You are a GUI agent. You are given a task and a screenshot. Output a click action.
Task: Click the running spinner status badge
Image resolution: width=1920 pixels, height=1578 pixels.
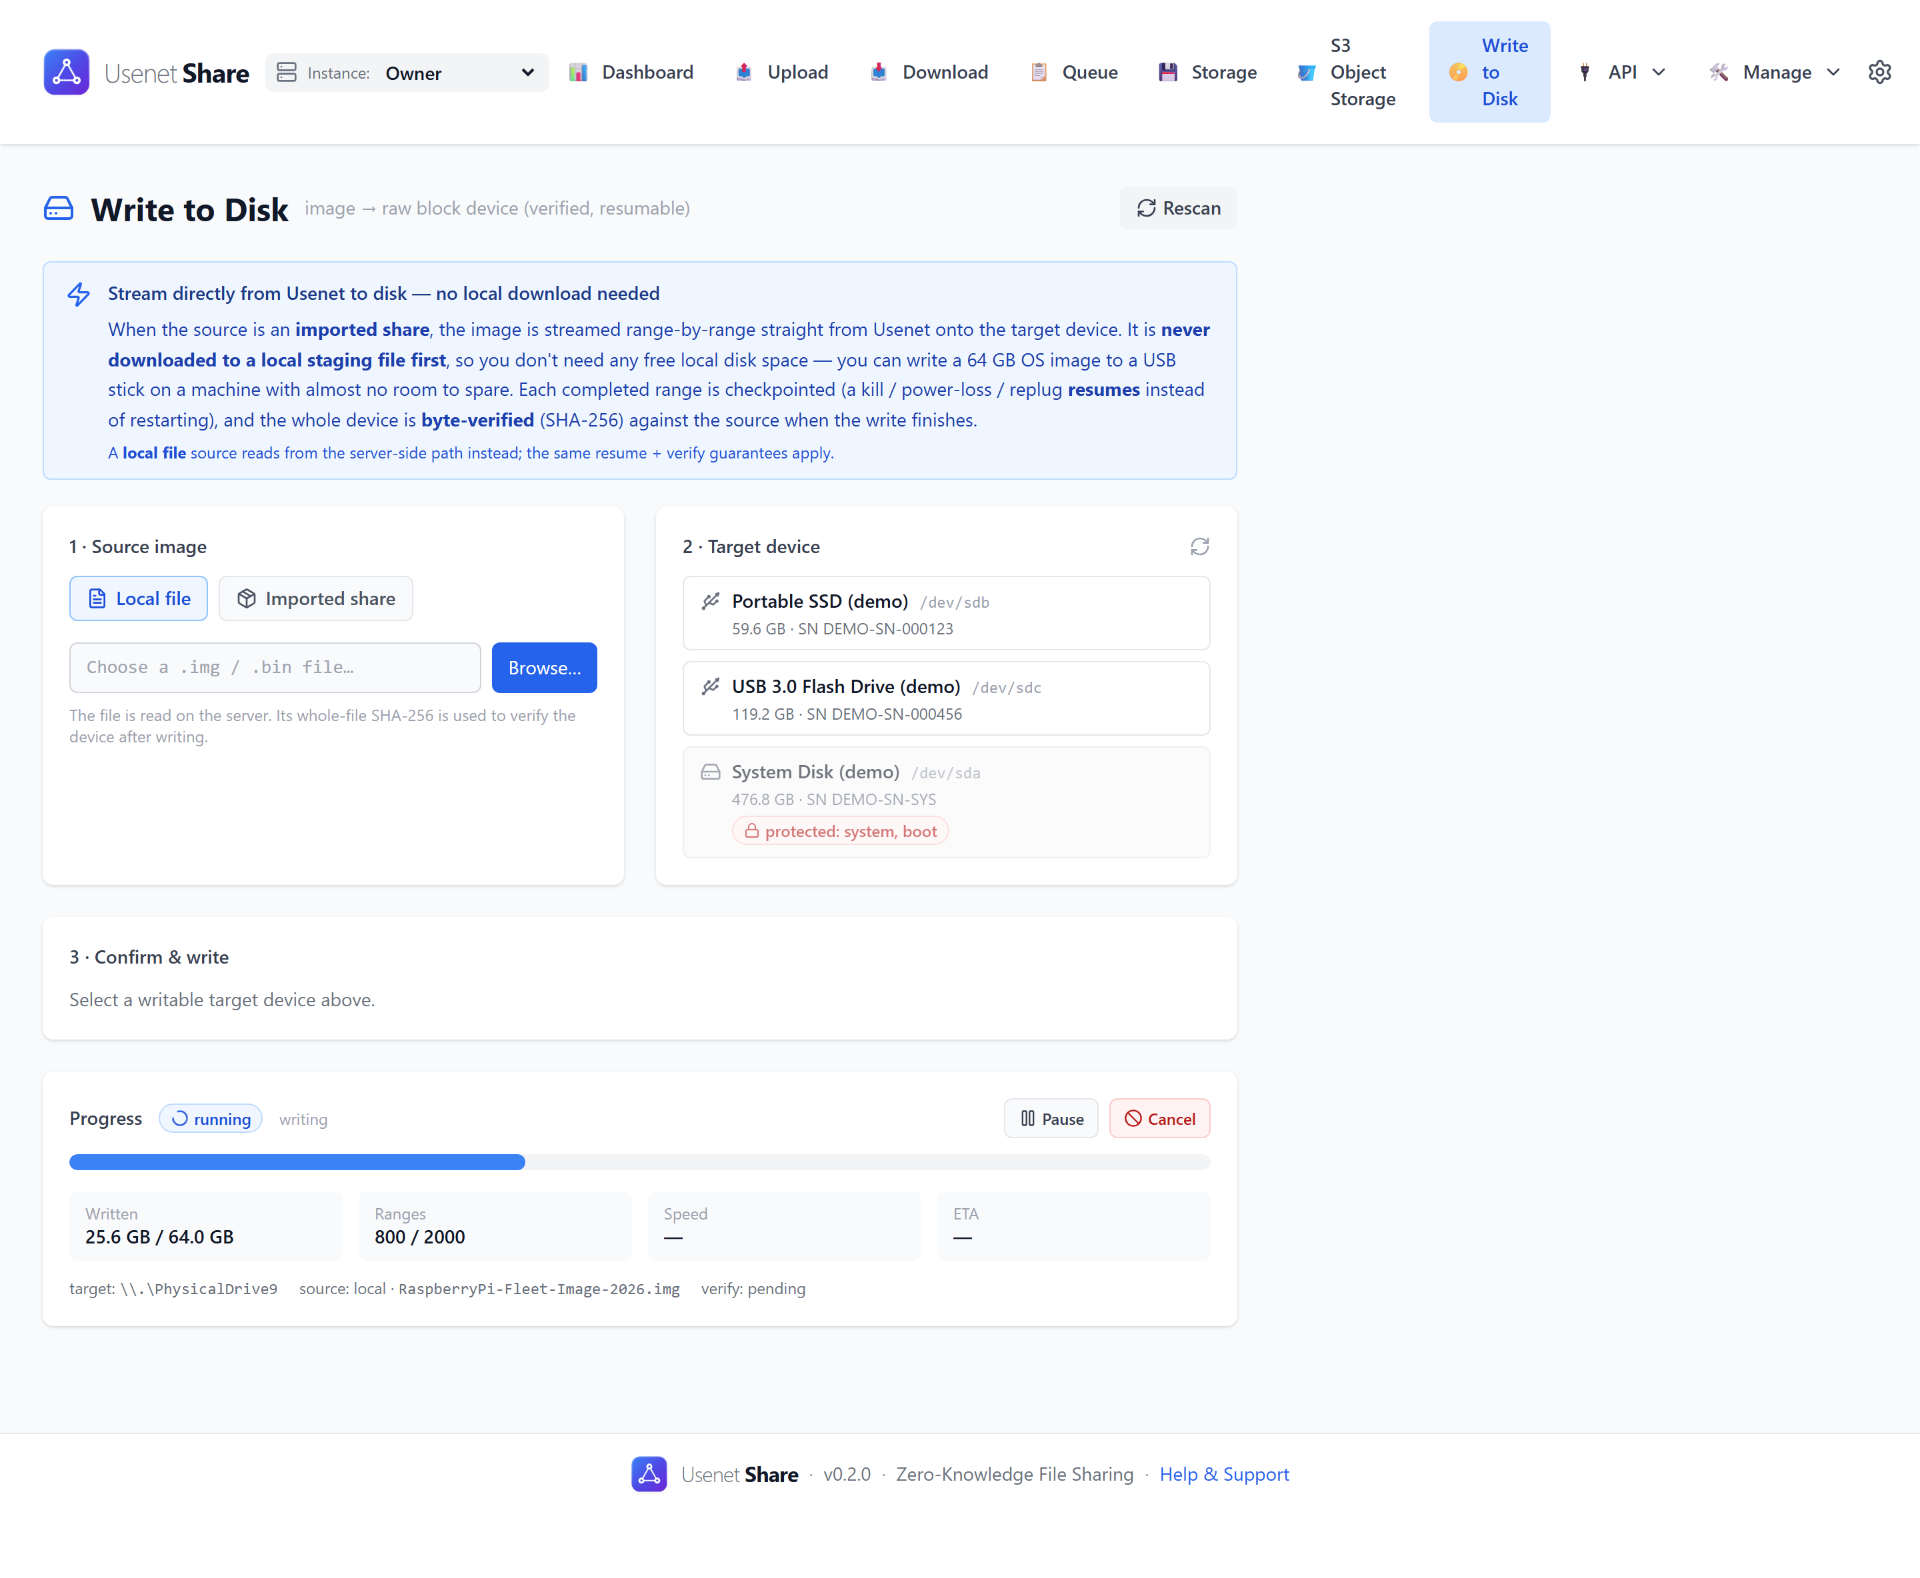pyautogui.click(x=211, y=1119)
